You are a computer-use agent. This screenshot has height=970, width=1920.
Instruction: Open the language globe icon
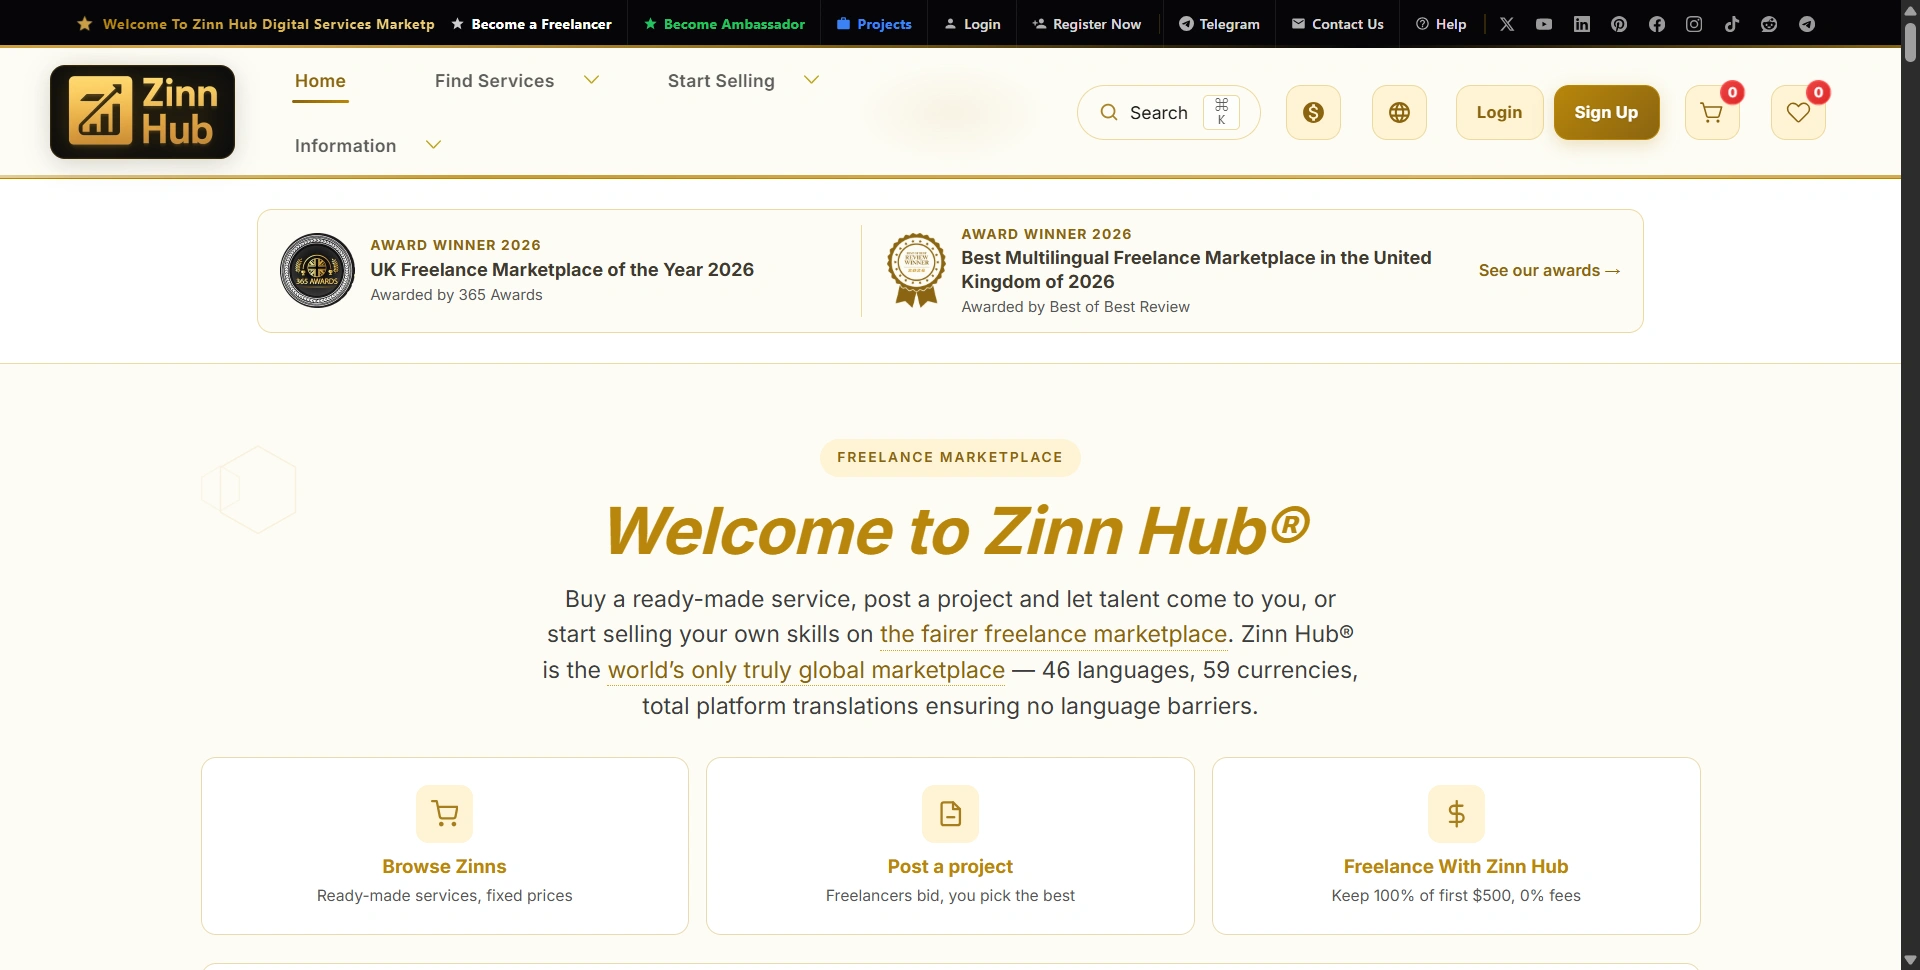pyautogui.click(x=1399, y=112)
